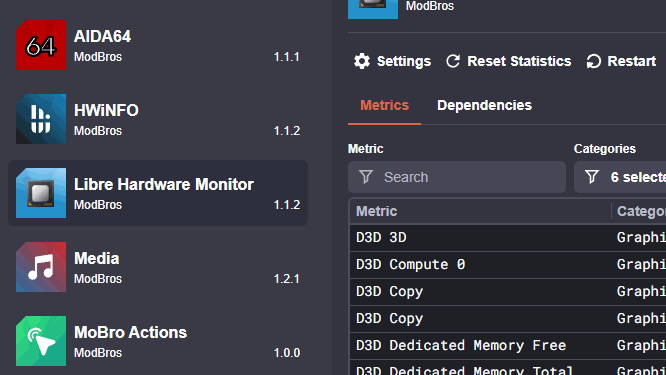Open the Categories '6 selected' dropdown
Screen dimensions: 666x375
tap(620, 177)
